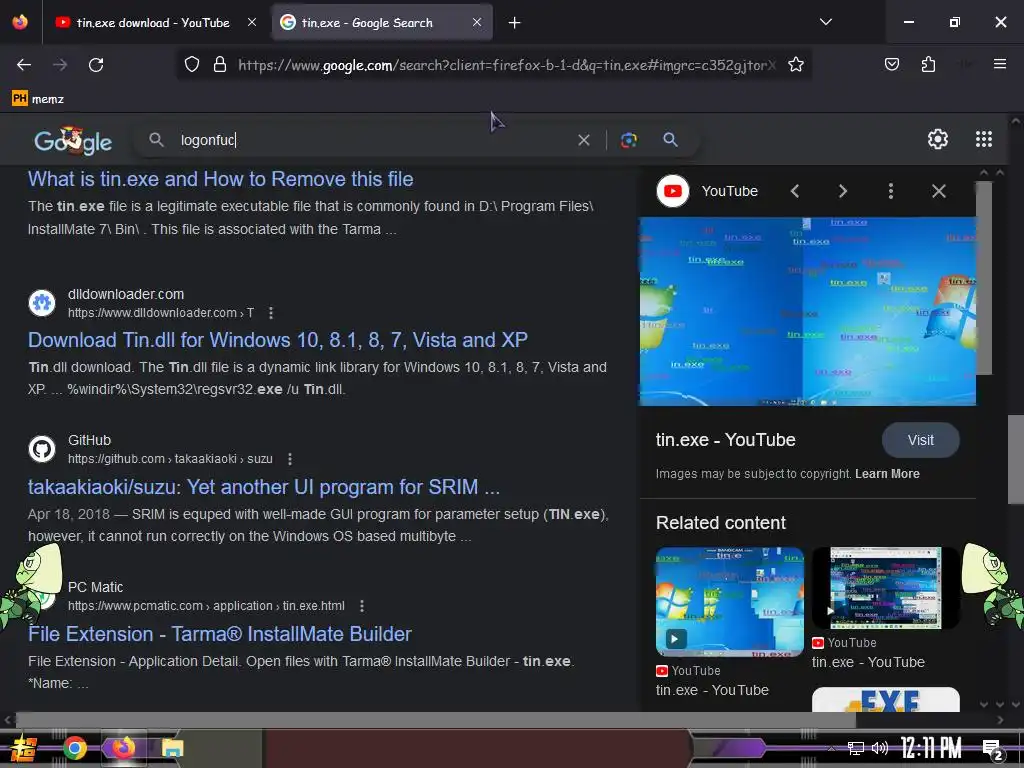
Task: Open the notification center icon
Action: coord(993,750)
